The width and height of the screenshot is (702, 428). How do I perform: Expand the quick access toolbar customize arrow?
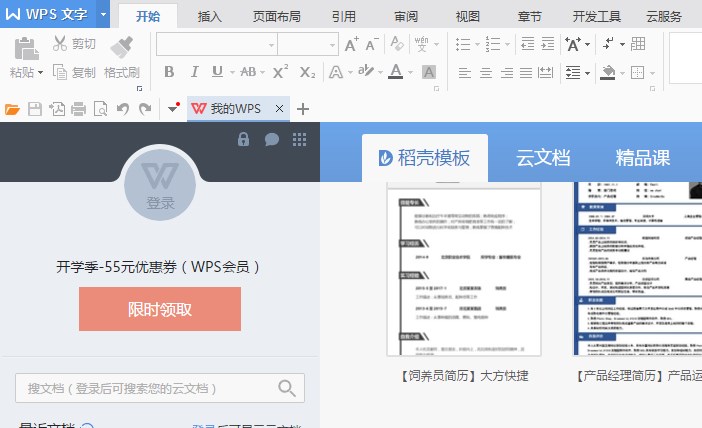click(x=173, y=108)
